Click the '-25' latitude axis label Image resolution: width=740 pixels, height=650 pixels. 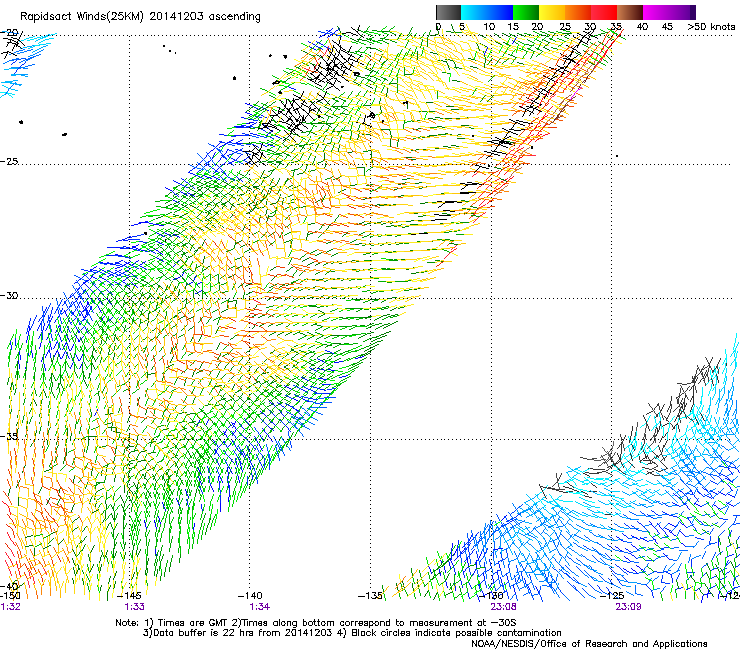pyautogui.click(x=9, y=161)
